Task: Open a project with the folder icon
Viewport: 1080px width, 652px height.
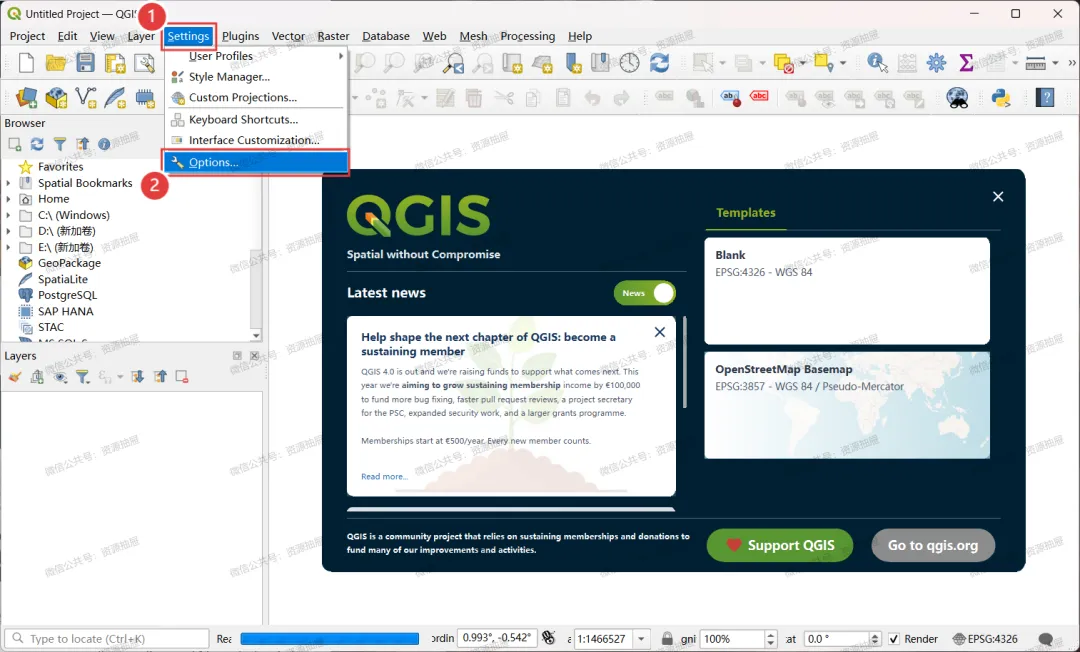Action: tap(56, 63)
